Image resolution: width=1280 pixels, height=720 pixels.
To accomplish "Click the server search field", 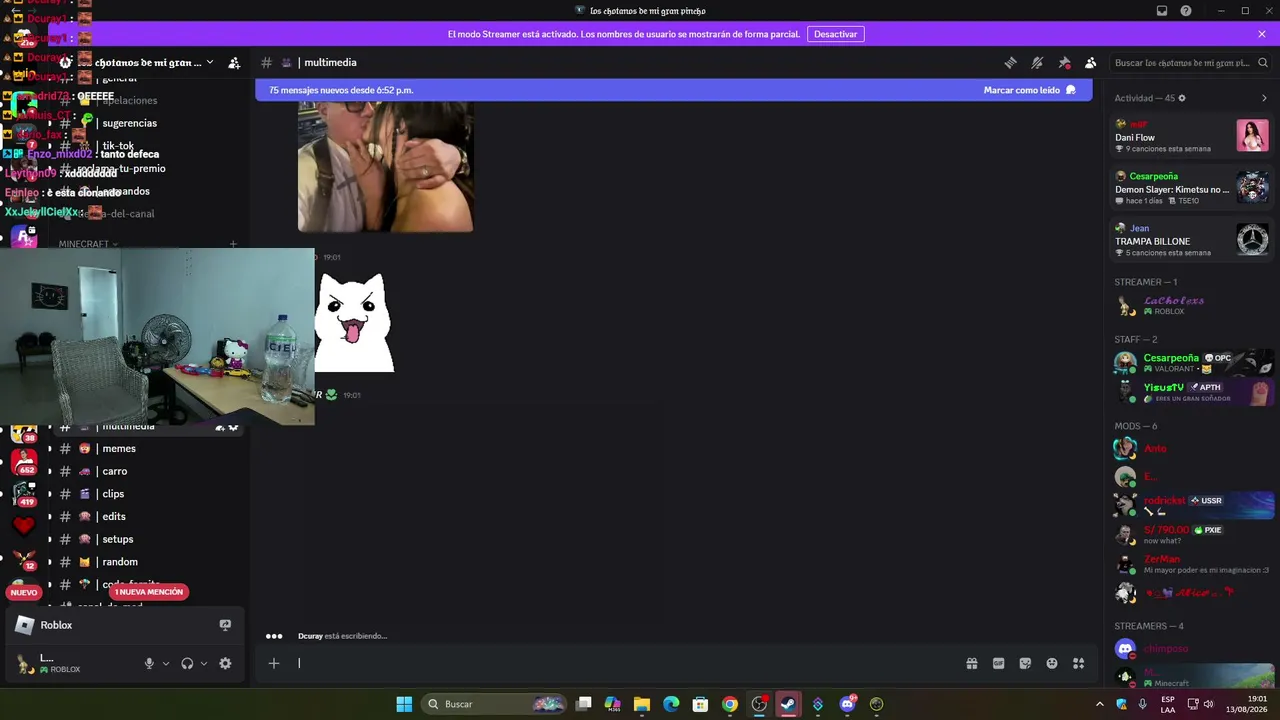I will (x=1190, y=63).
